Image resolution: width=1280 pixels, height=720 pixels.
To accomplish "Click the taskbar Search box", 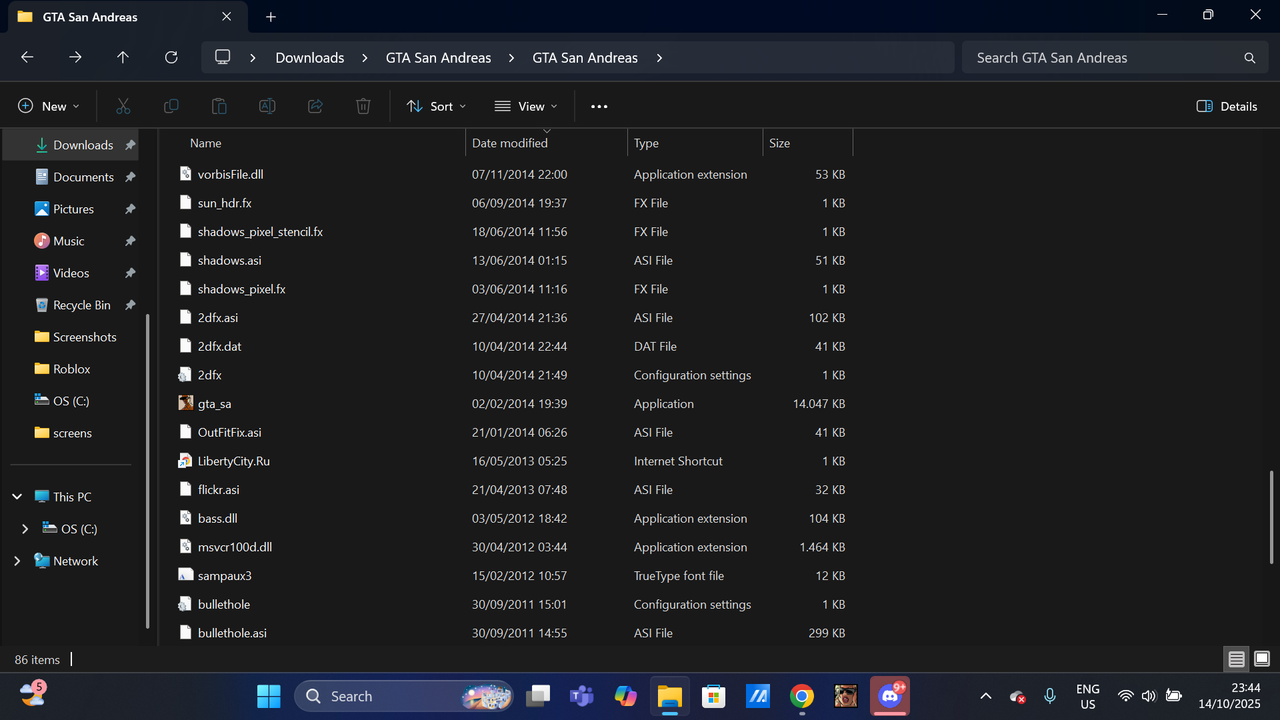I will point(404,696).
